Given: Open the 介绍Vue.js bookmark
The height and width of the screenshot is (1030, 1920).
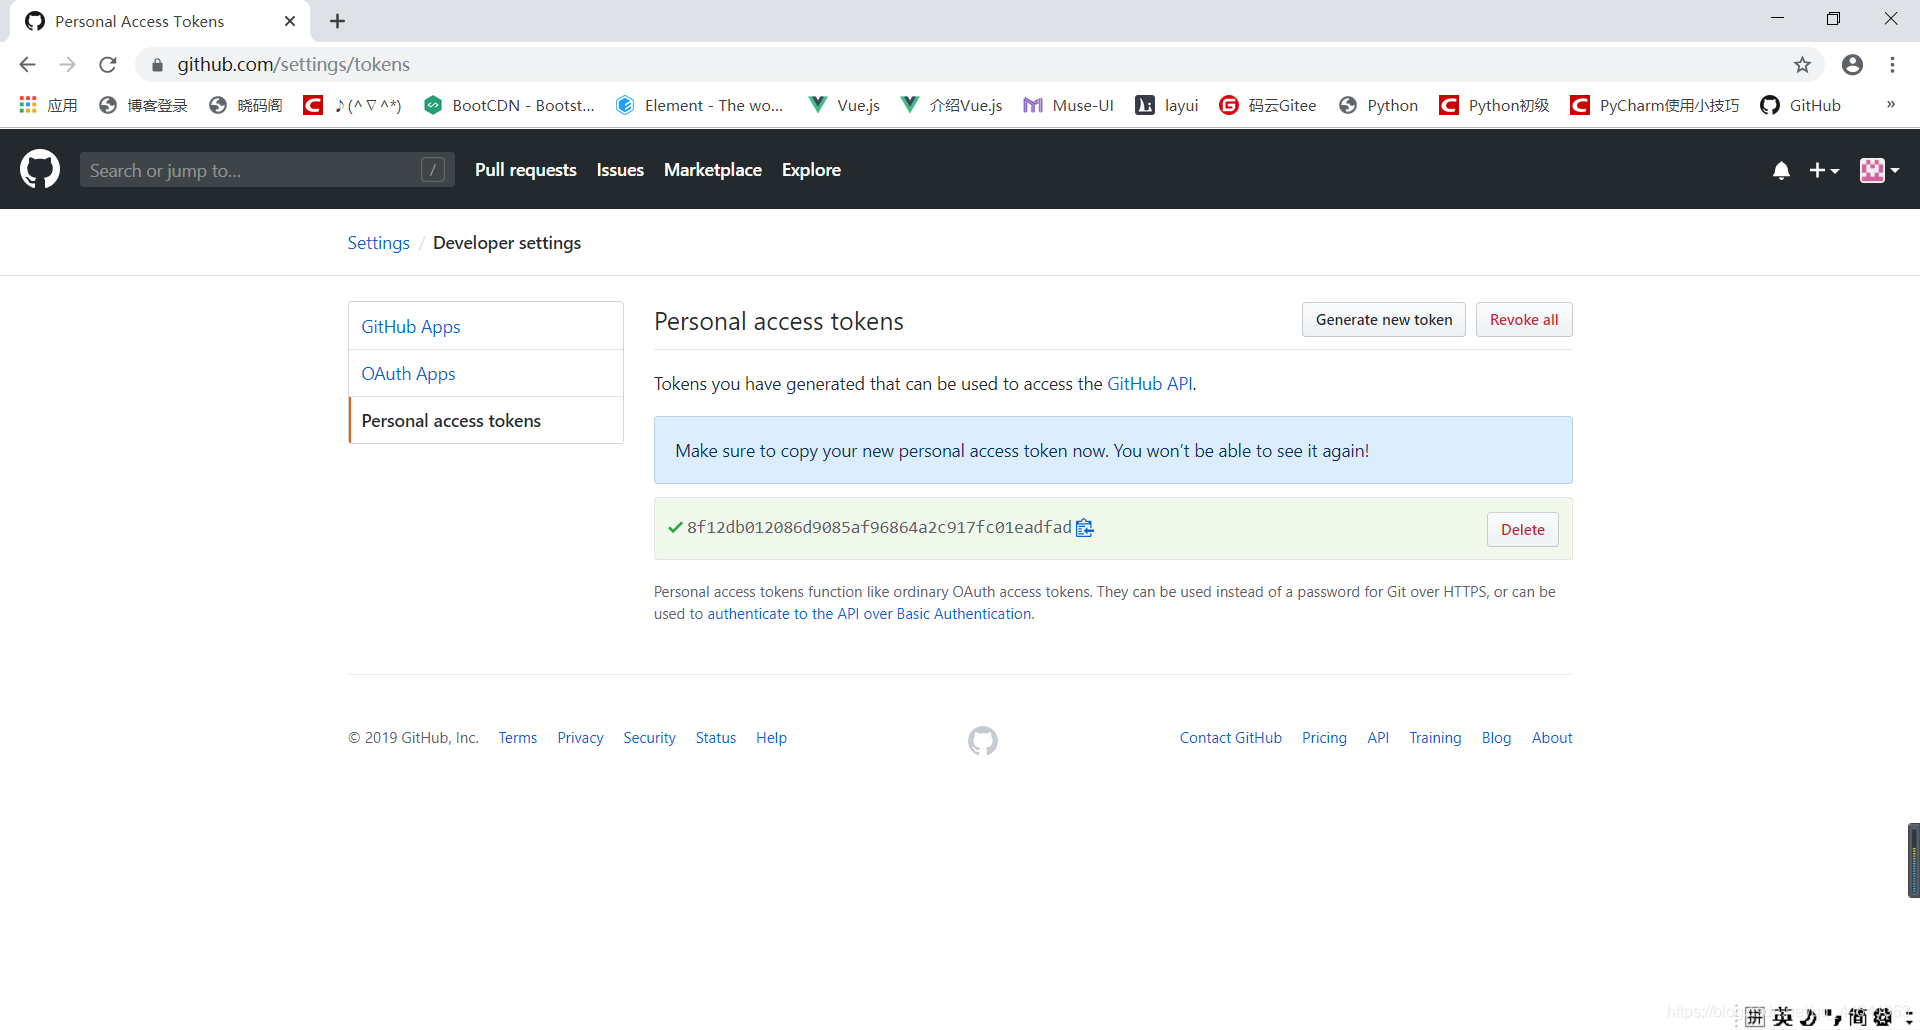Looking at the screenshot, I should point(951,105).
